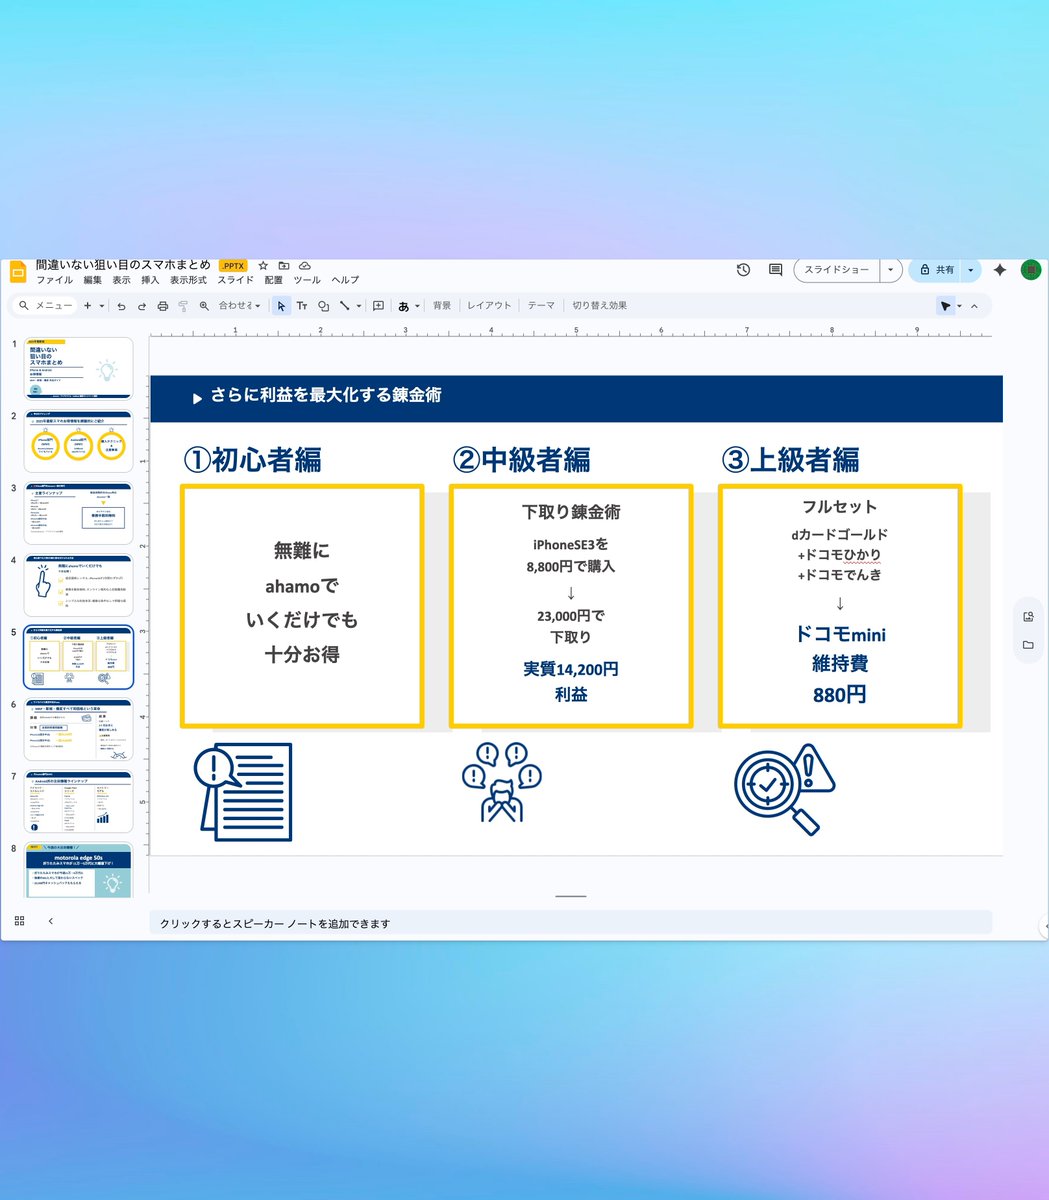Select slide 4 thumbnail with hand icon
The height and width of the screenshot is (1200, 1049).
79,585
